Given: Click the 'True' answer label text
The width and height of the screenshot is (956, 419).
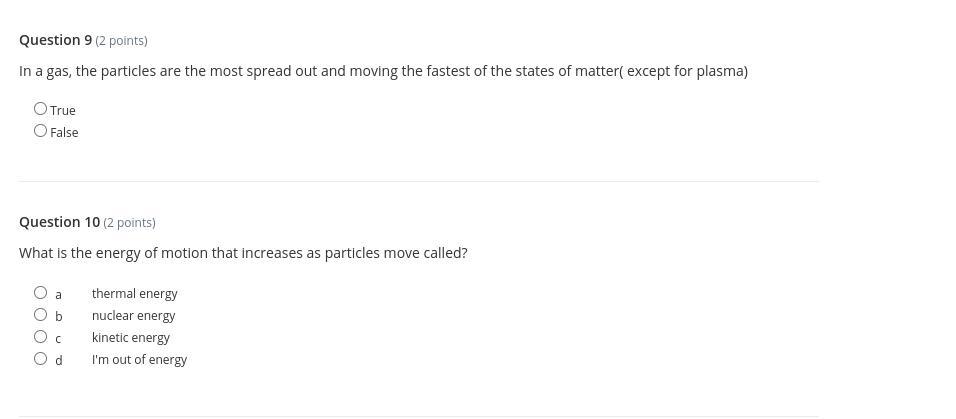Looking at the screenshot, I should click(x=63, y=110).
